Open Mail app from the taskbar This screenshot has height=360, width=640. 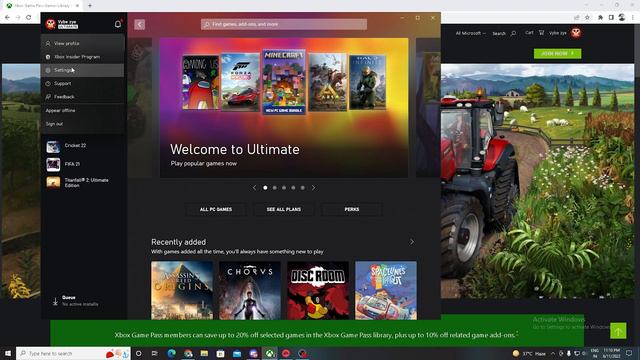point(237,353)
